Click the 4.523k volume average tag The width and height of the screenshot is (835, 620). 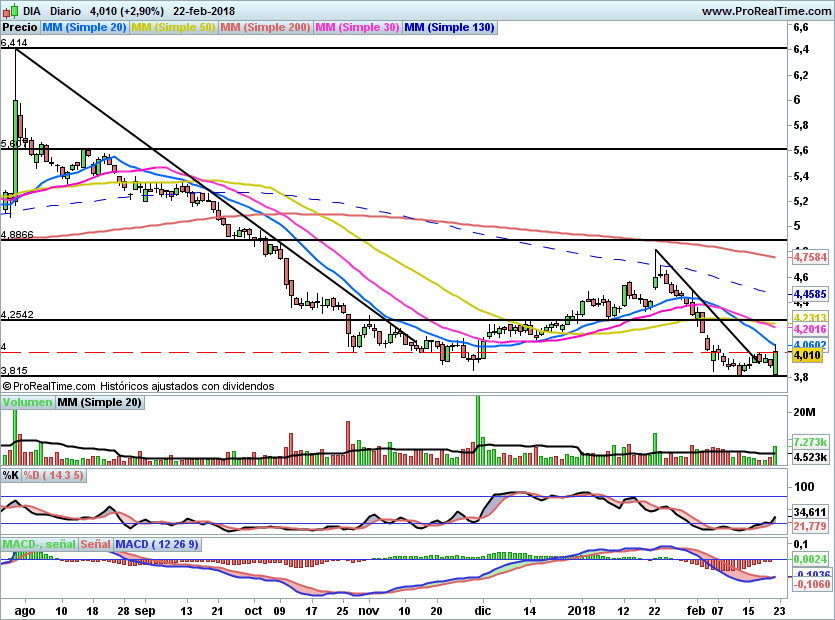tap(811, 457)
